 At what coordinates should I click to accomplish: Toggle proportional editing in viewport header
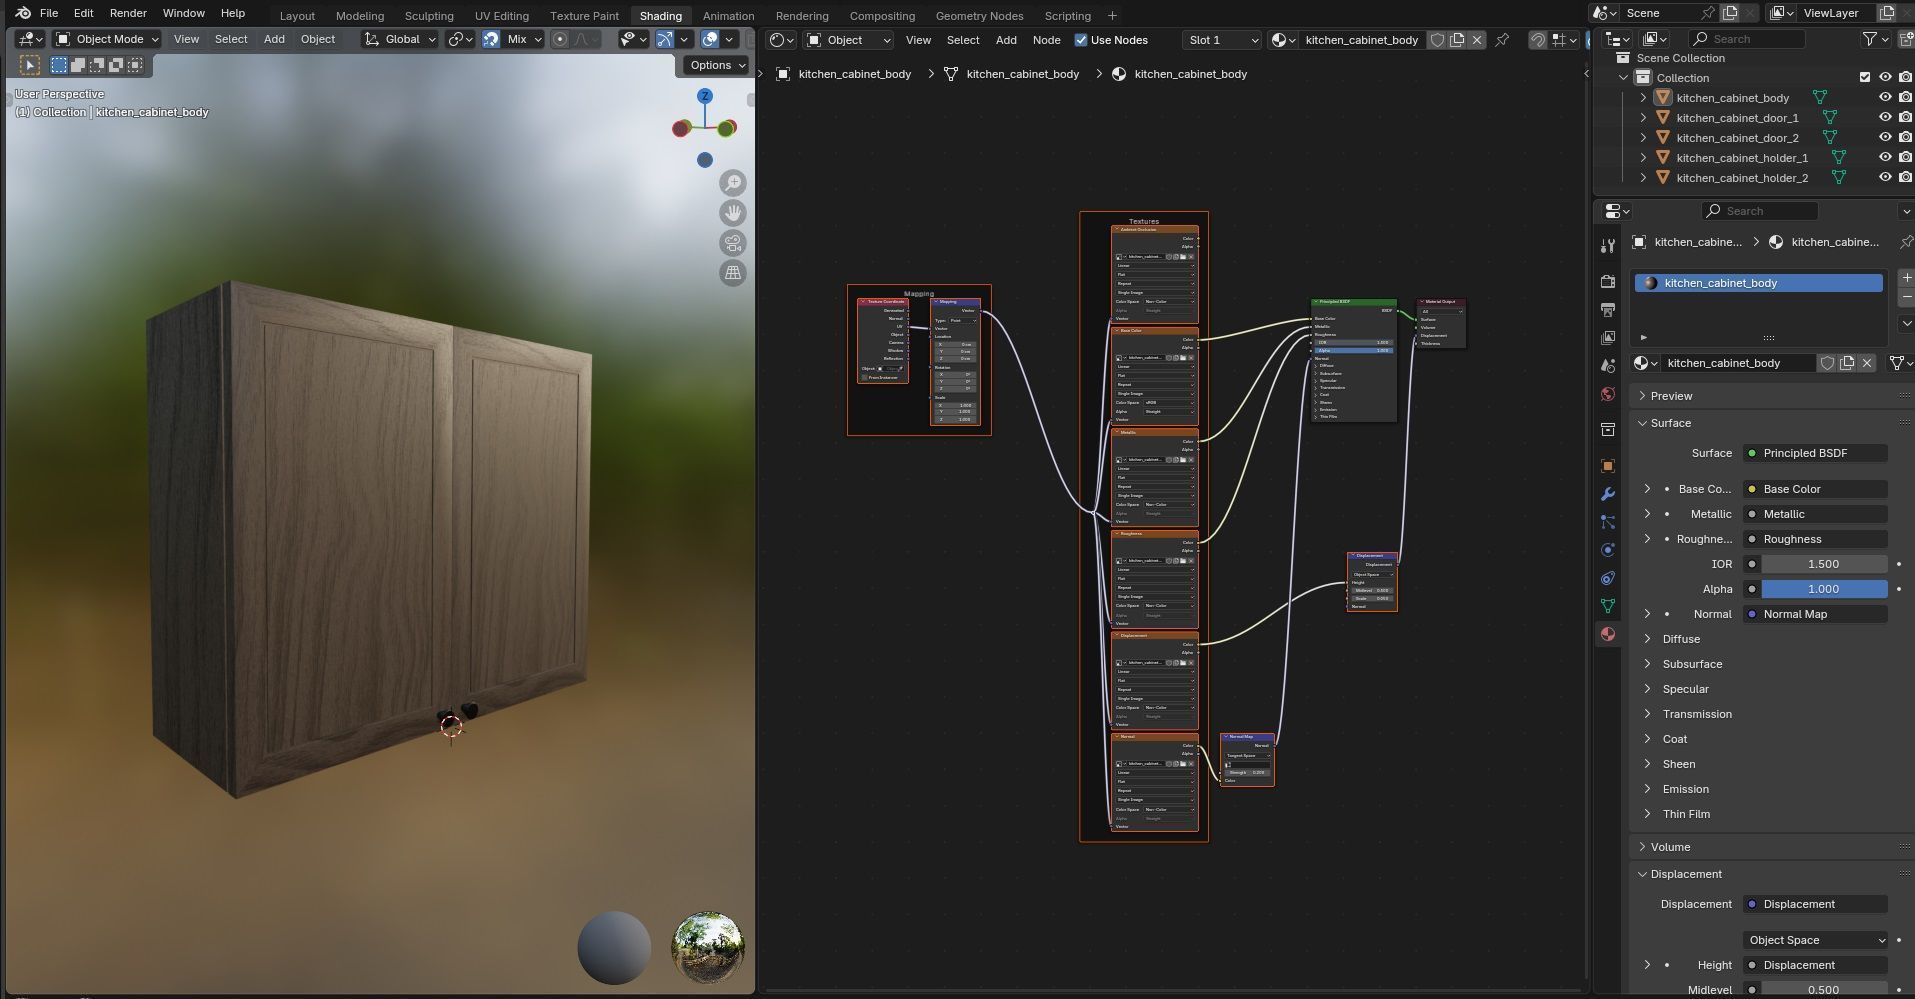tap(560, 39)
